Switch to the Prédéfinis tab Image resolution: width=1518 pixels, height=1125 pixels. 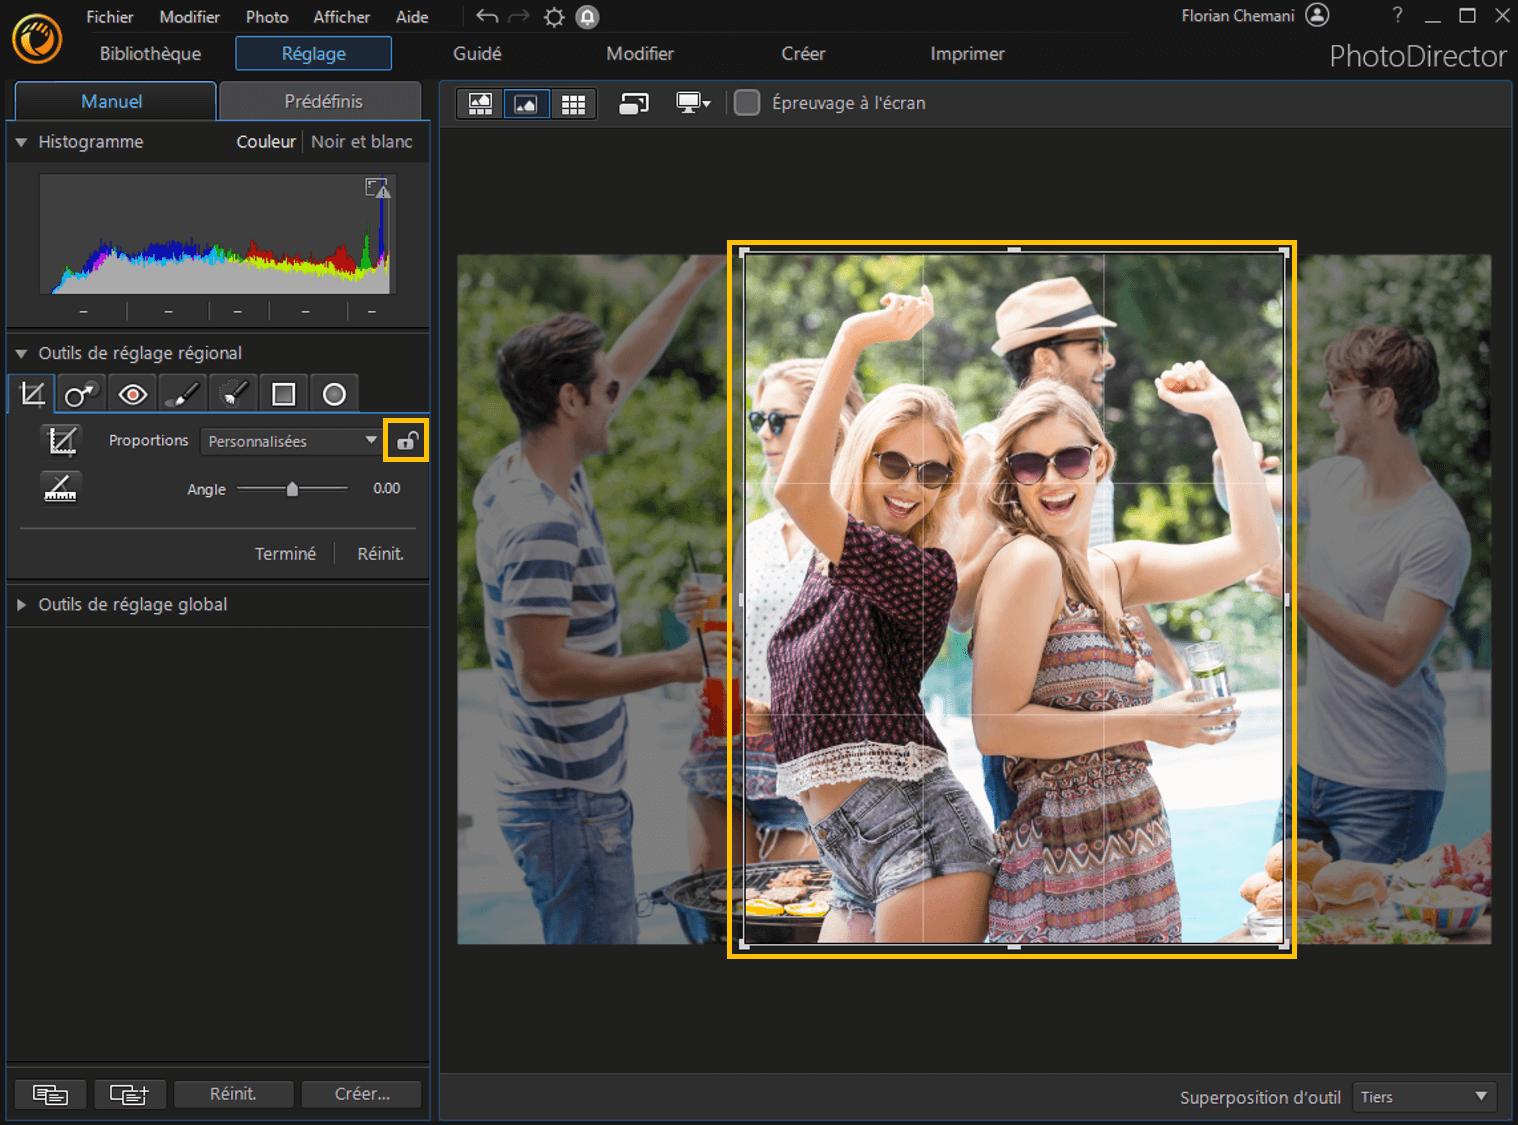tap(320, 101)
